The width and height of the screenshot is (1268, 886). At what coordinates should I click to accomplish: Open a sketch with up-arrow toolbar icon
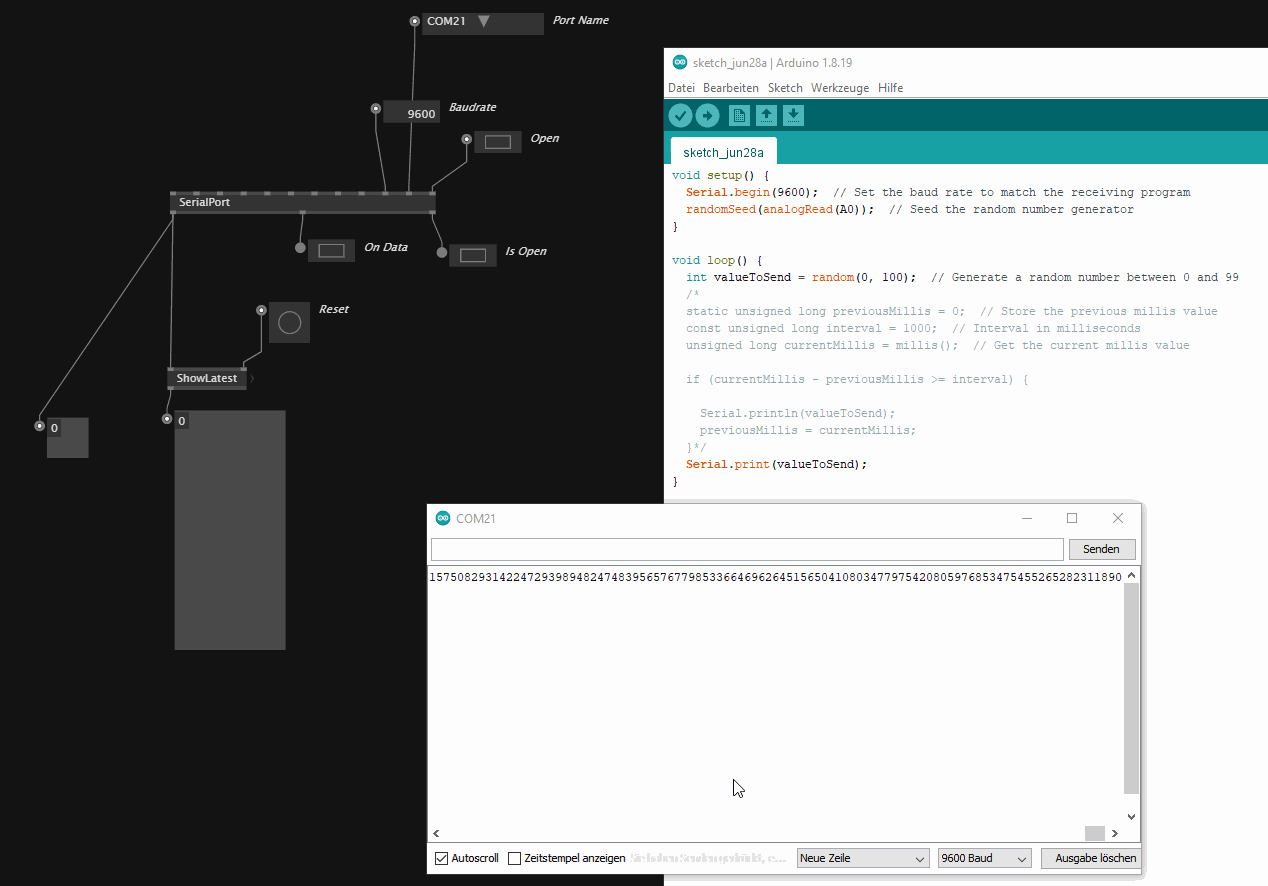coord(766,116)
